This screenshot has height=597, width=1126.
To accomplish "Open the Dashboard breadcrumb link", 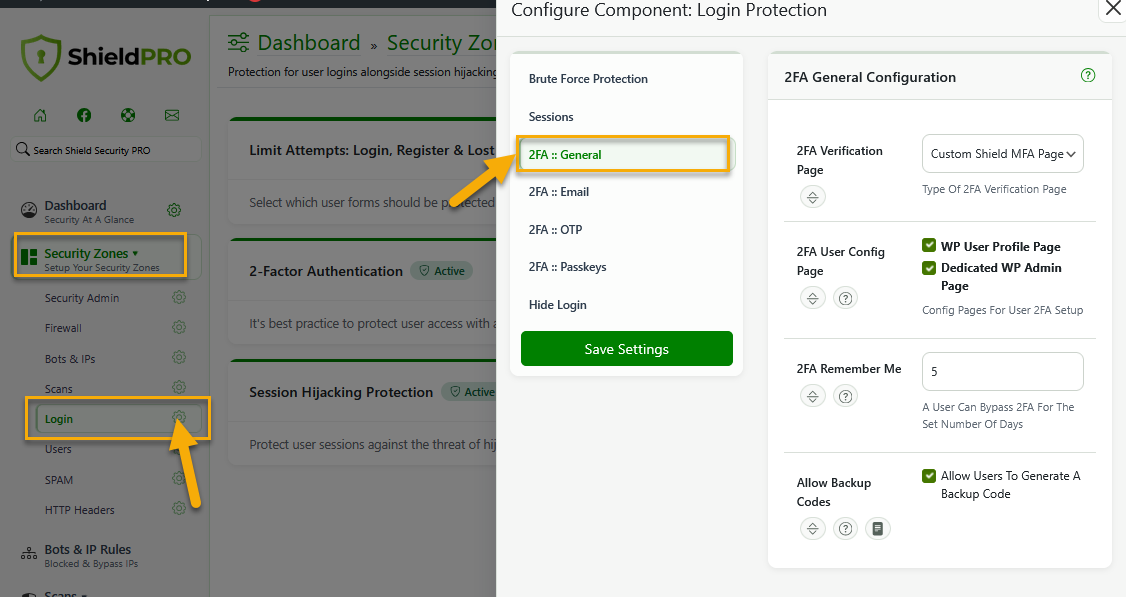I will coord(309,43).
